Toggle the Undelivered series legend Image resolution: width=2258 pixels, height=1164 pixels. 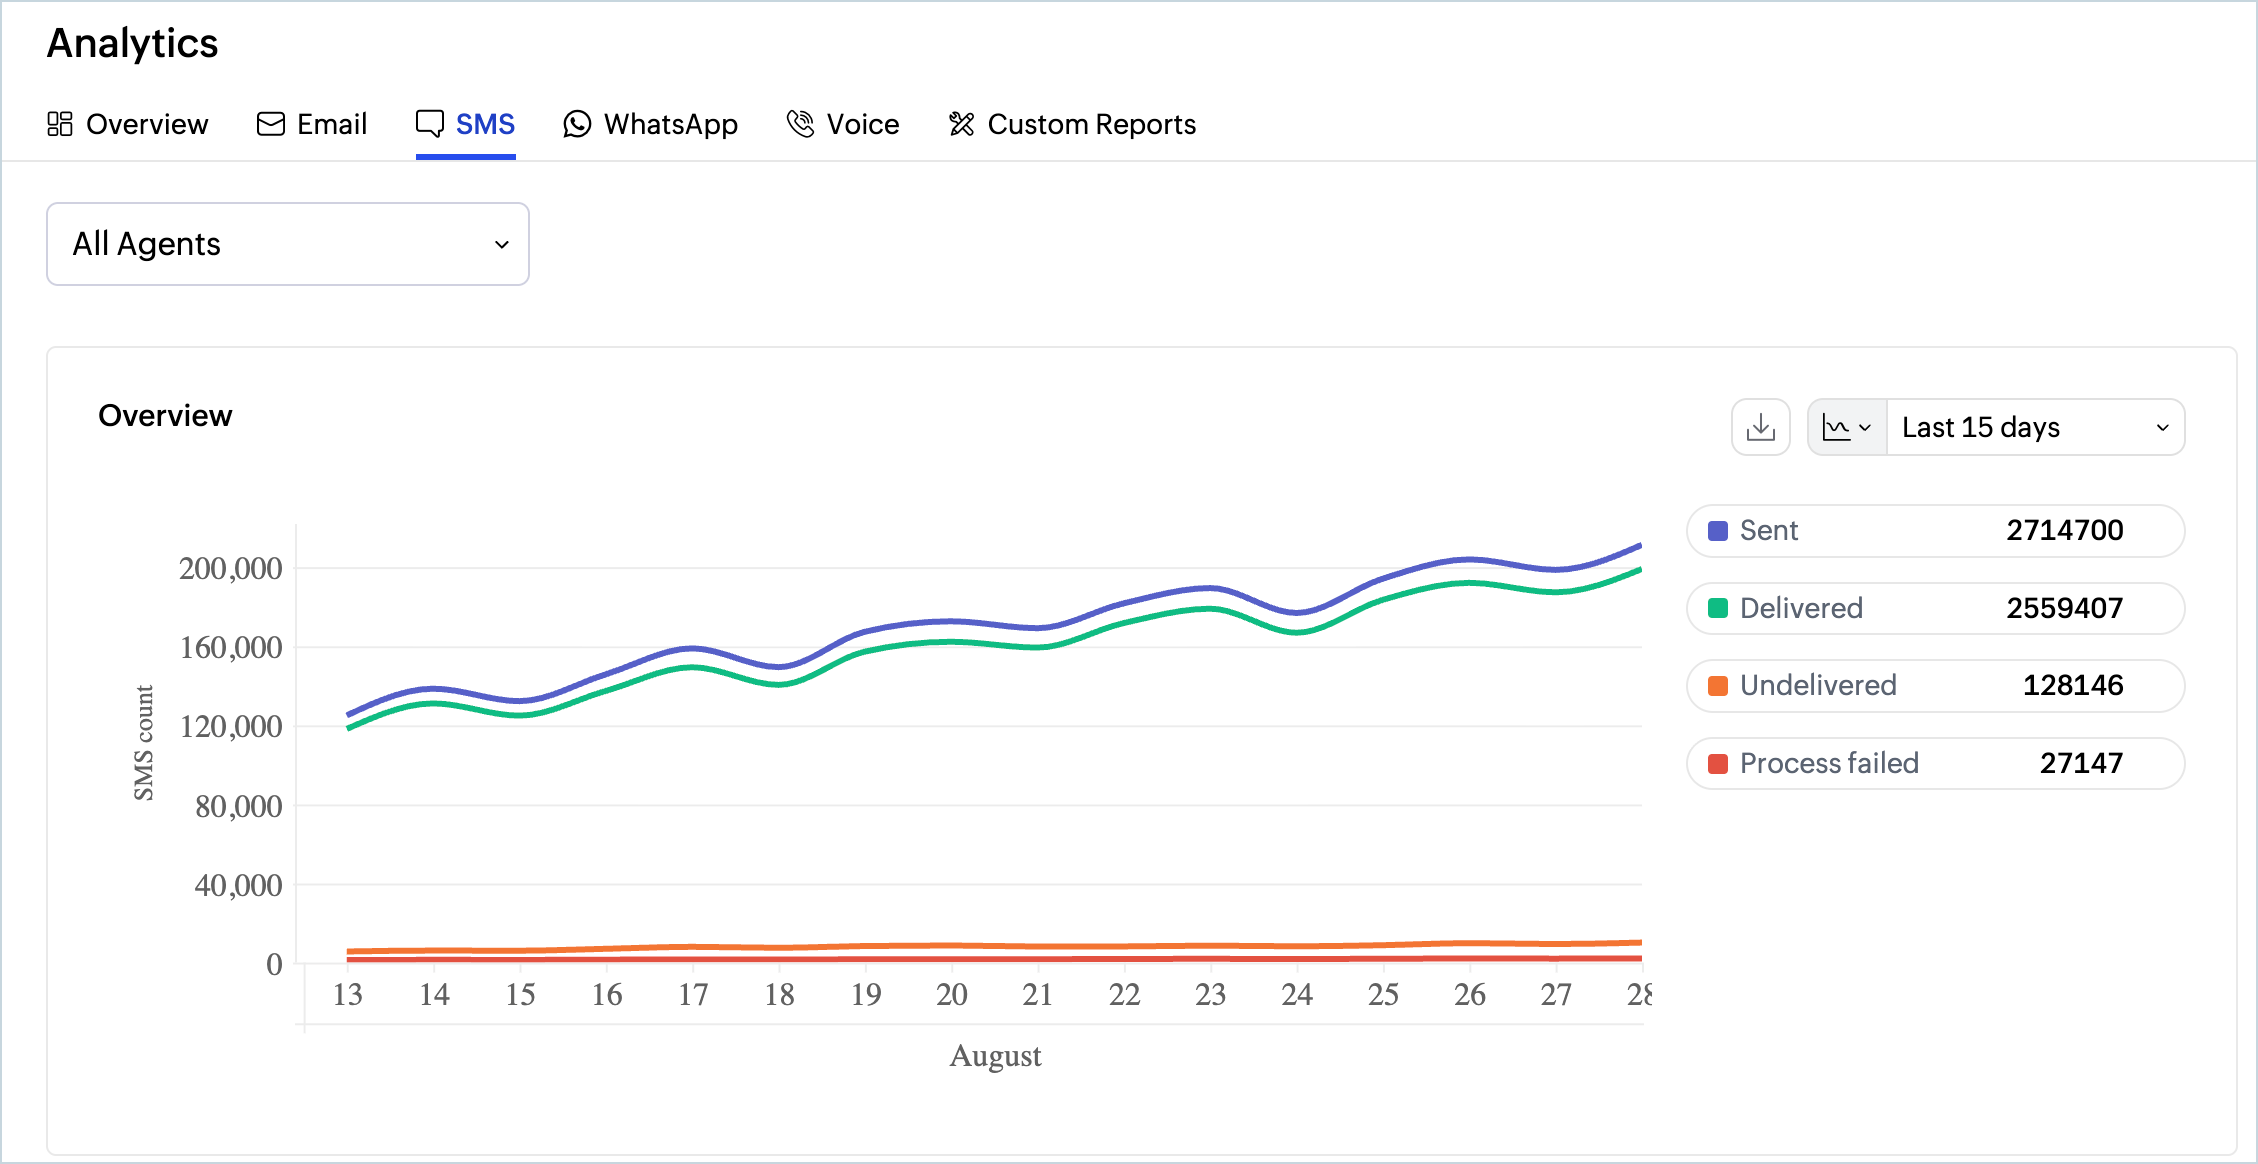1935,686
